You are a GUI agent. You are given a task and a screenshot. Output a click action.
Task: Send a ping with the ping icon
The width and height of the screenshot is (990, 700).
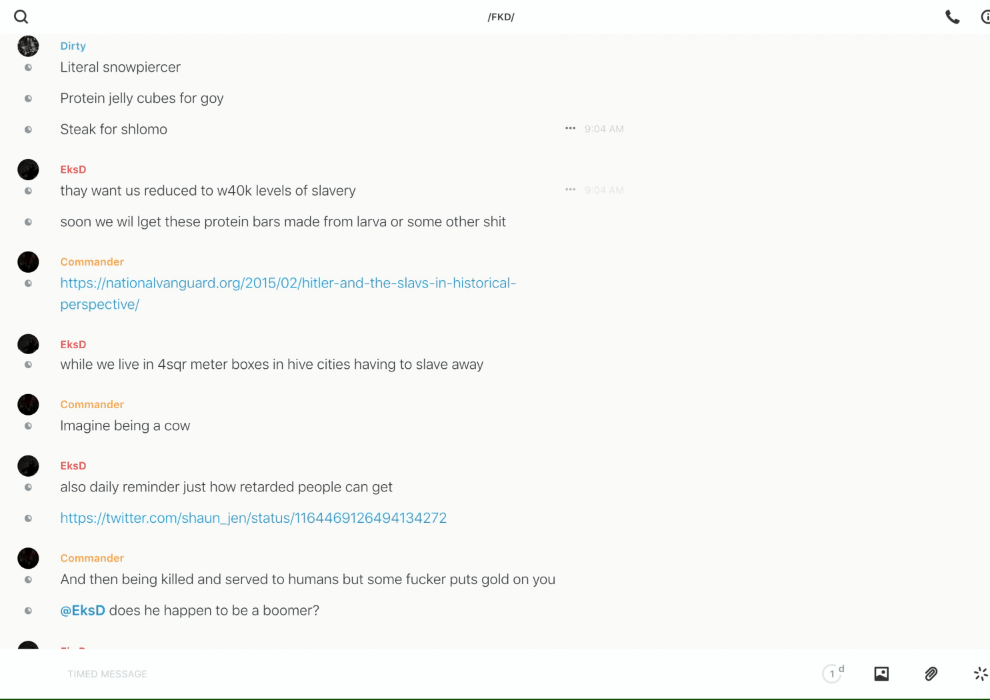(x=980, y=674)
